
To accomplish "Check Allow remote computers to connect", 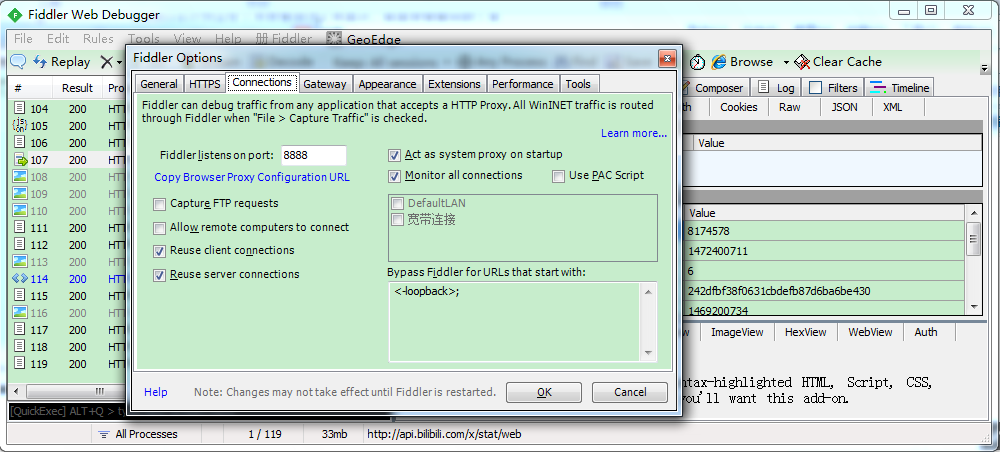I will [x=159, y=228].
